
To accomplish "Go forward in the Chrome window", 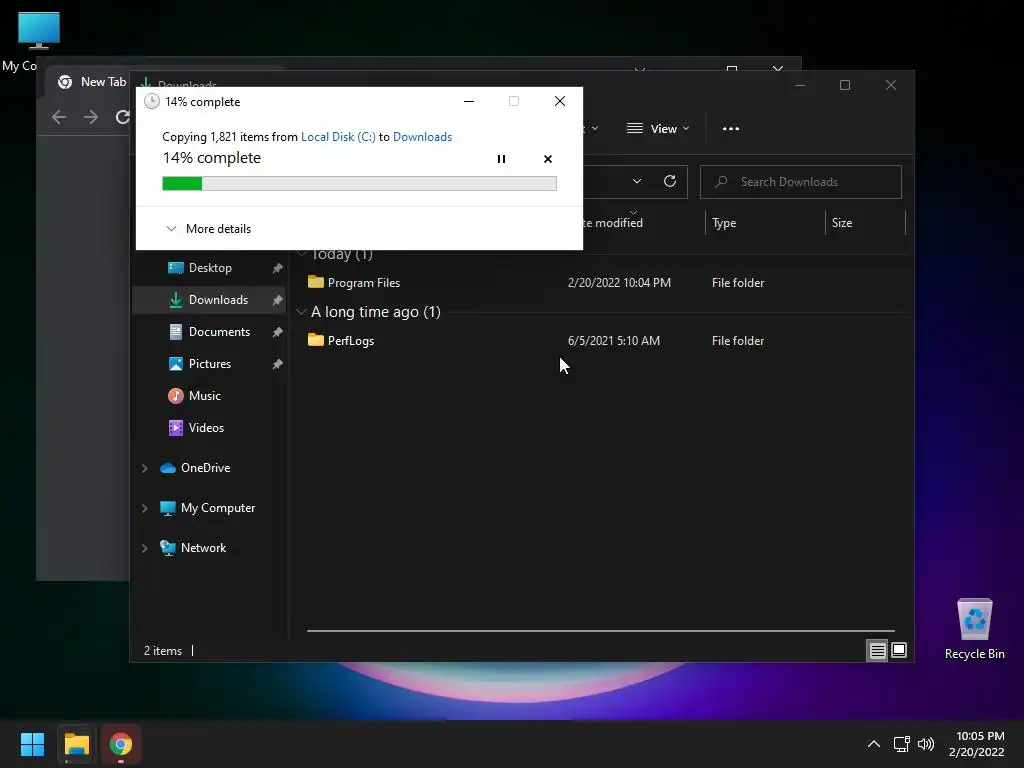I will (91, 117).
